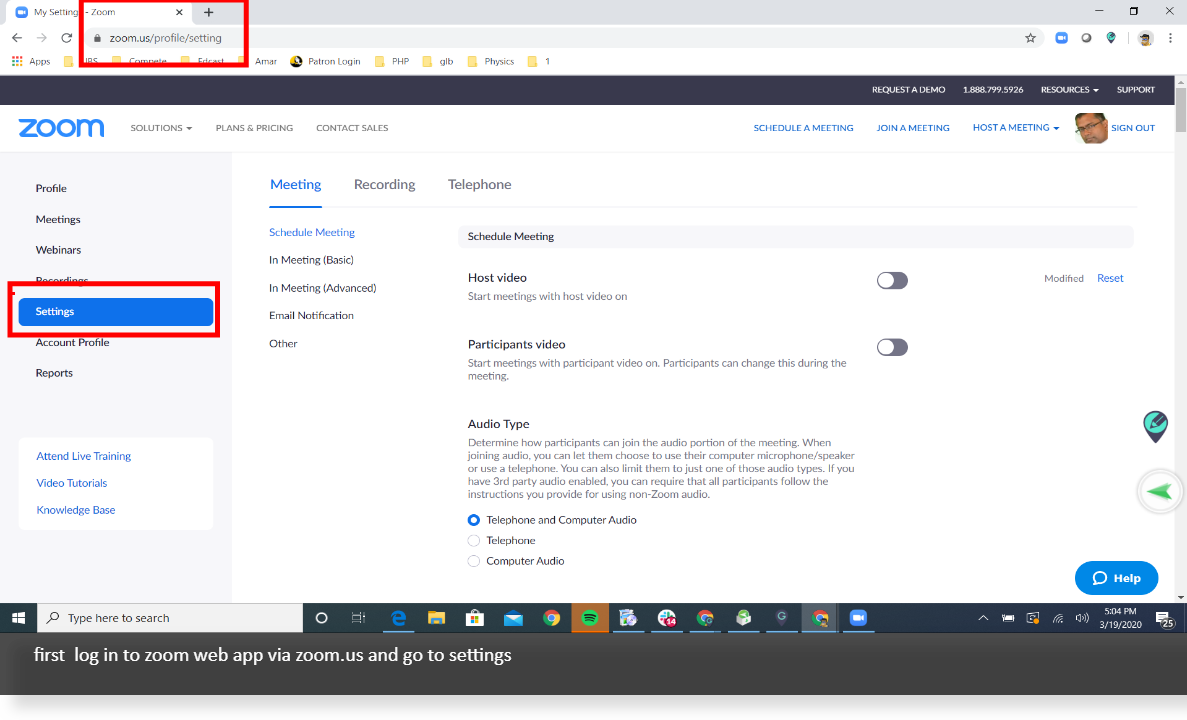Bookmark this page with the star icon

click(1030, 38)
